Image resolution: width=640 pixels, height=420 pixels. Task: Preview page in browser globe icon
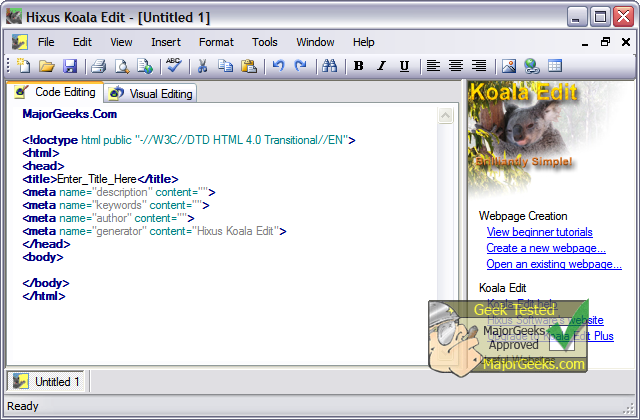145,66
